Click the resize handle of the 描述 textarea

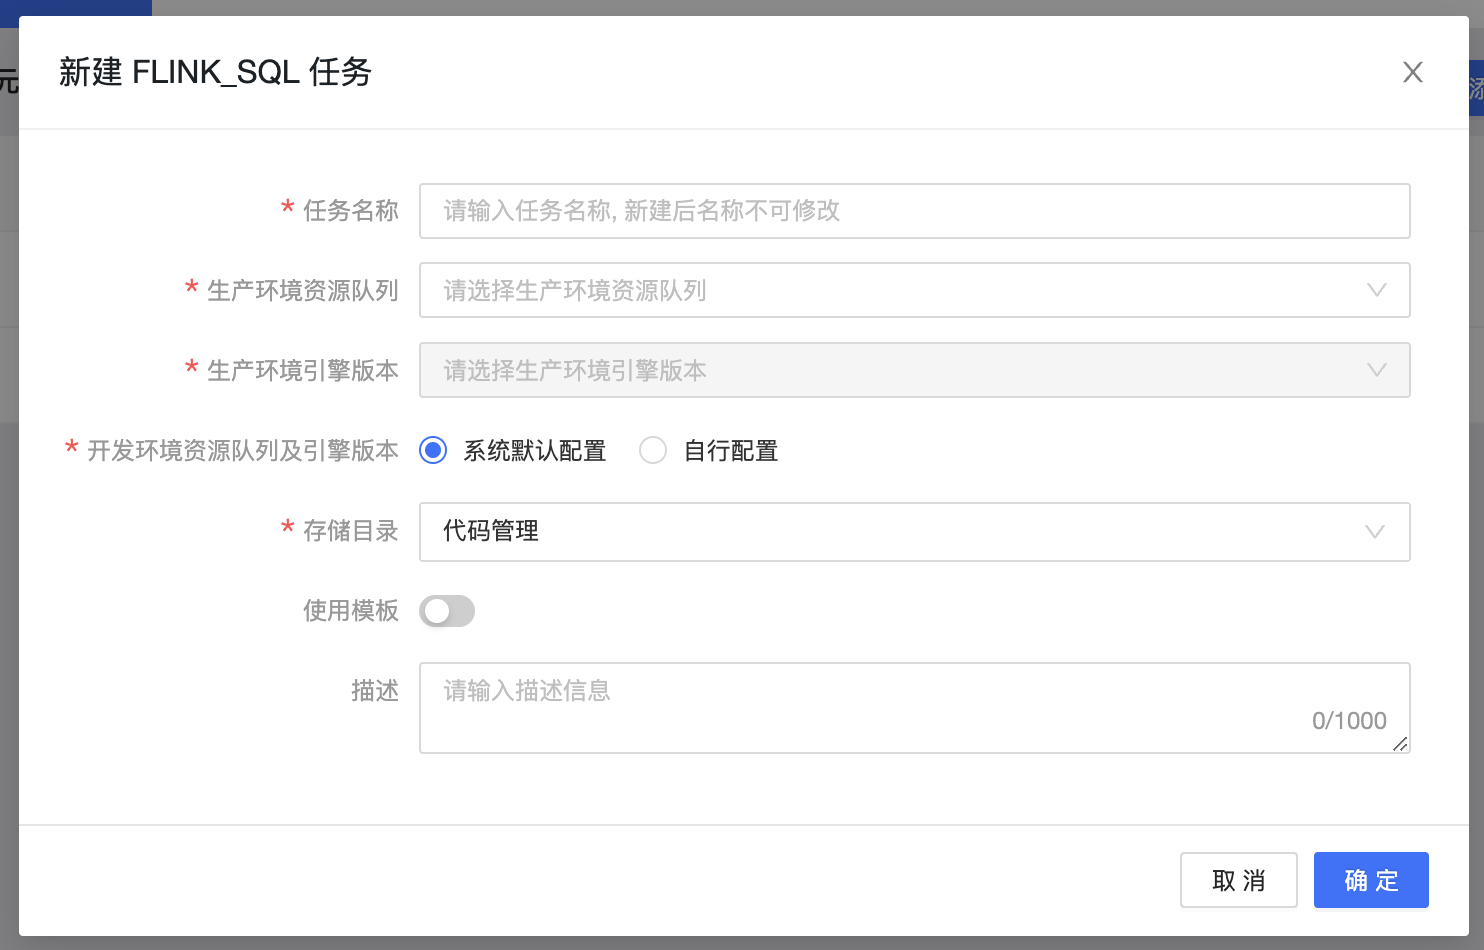point(1400,743)
